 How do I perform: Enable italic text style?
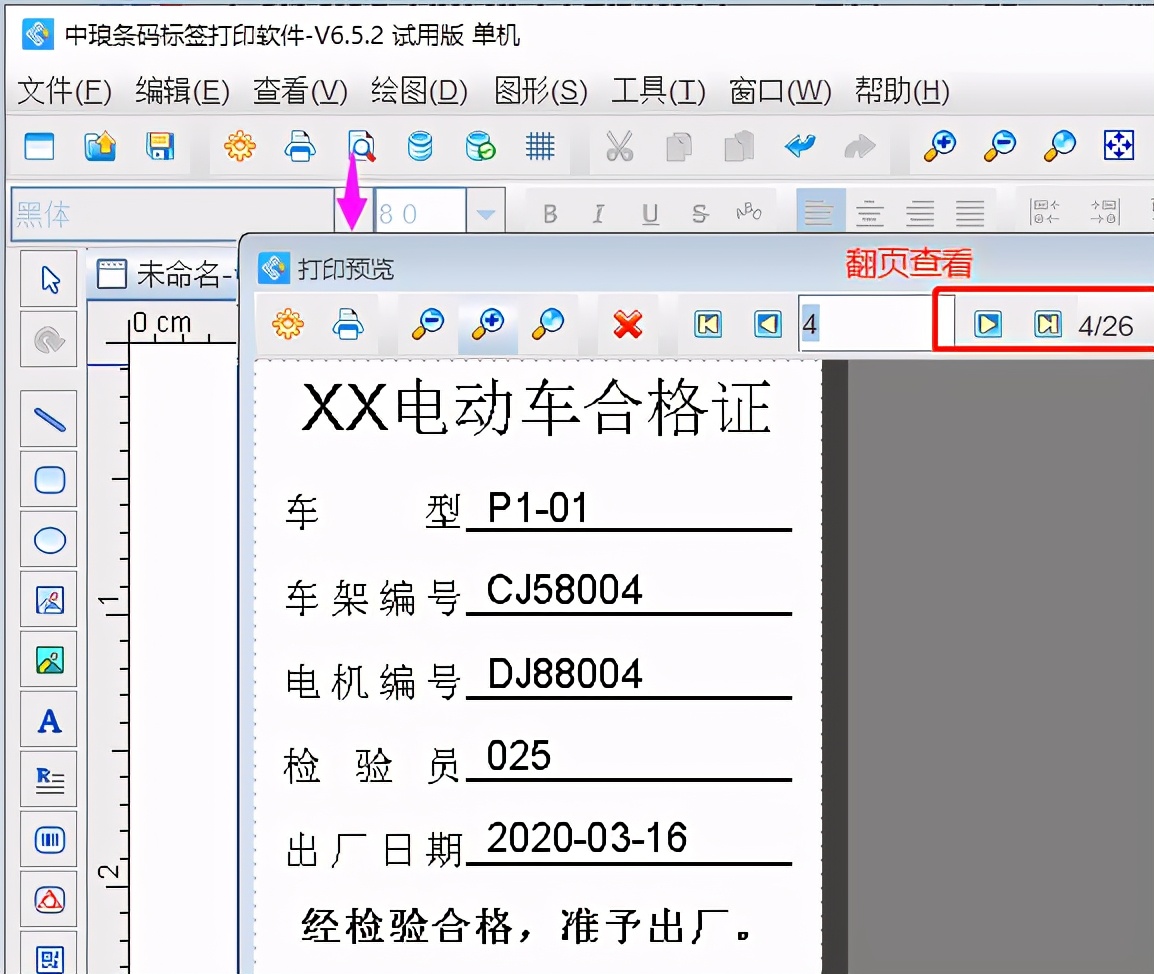(x=598, y=211)
